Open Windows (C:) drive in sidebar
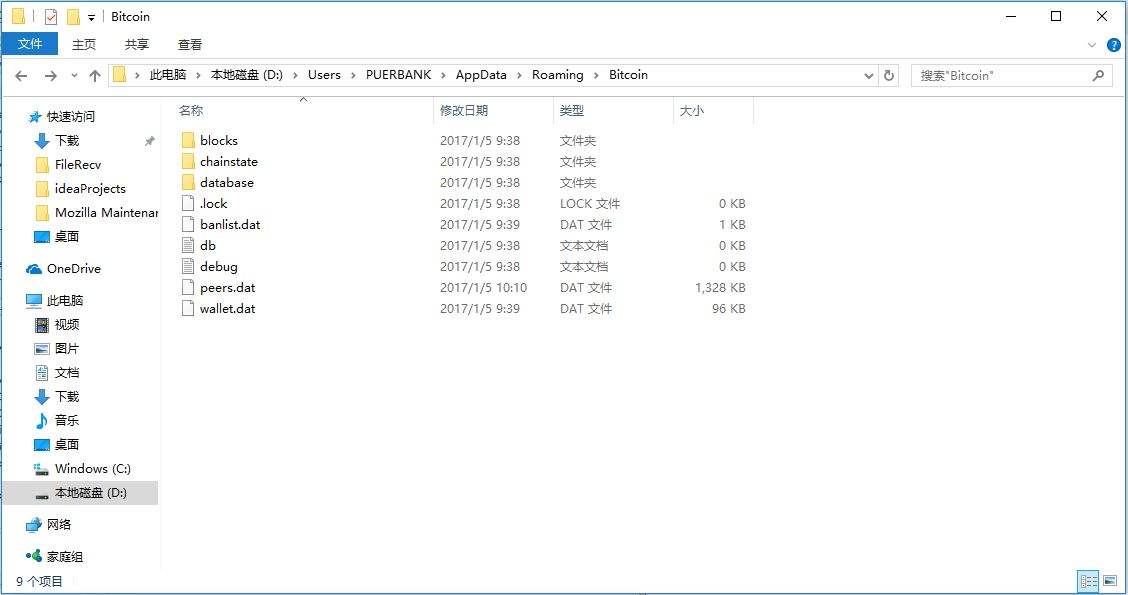The image size is (1128, 595). 92,468
